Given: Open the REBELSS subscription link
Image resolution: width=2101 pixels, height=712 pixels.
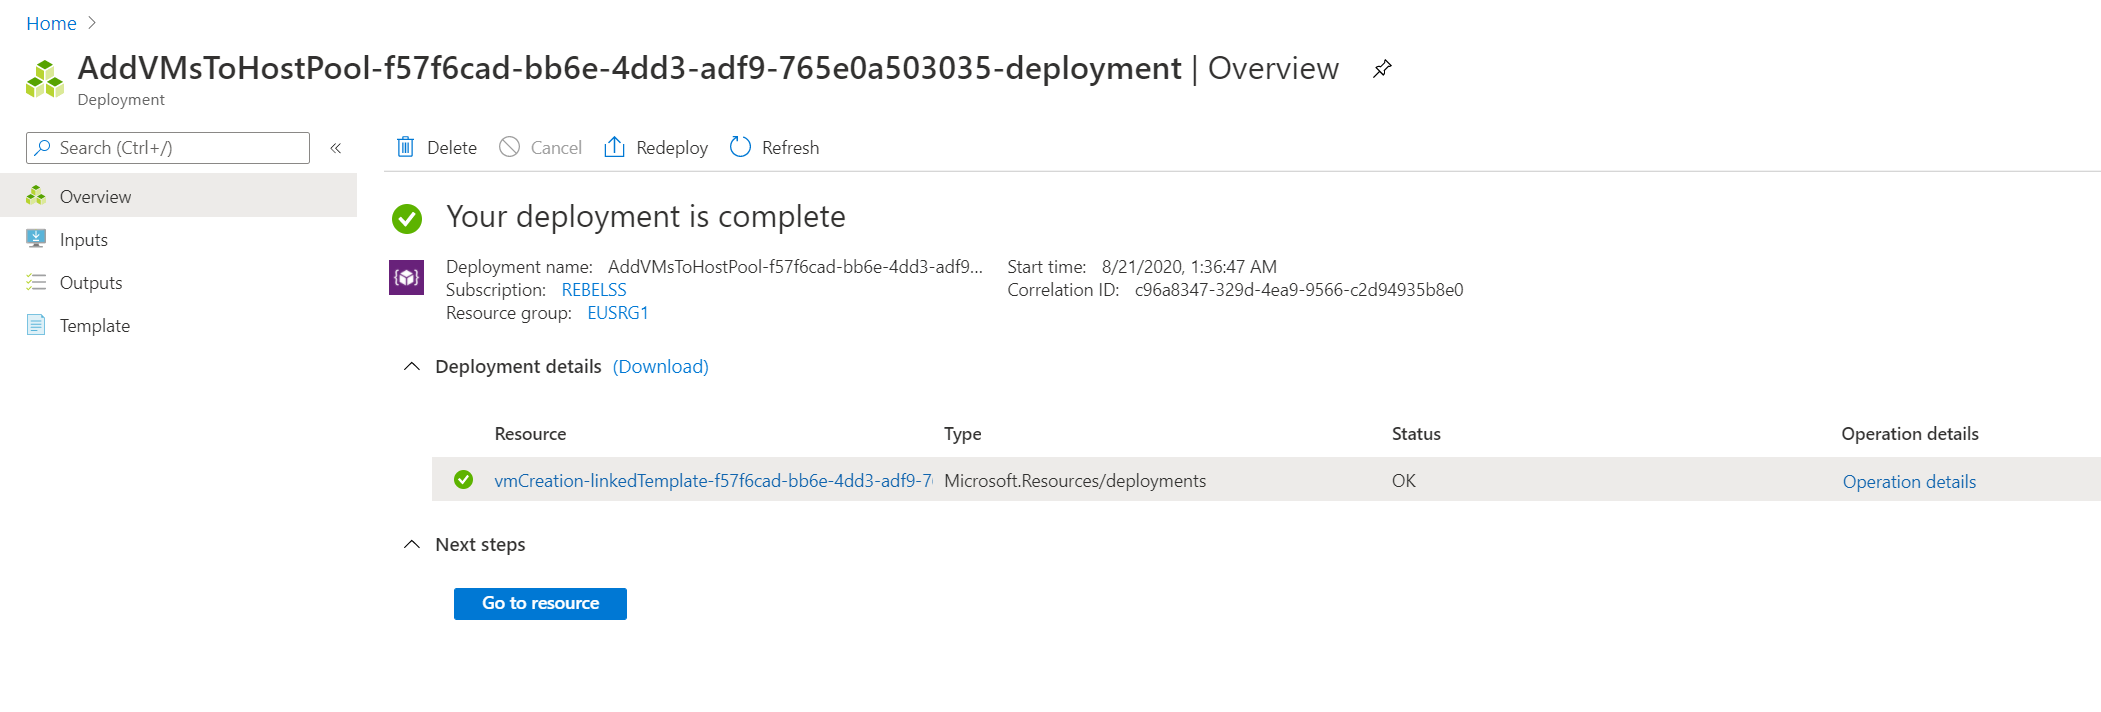Looking at the screenshot, I should coord(594,290).
